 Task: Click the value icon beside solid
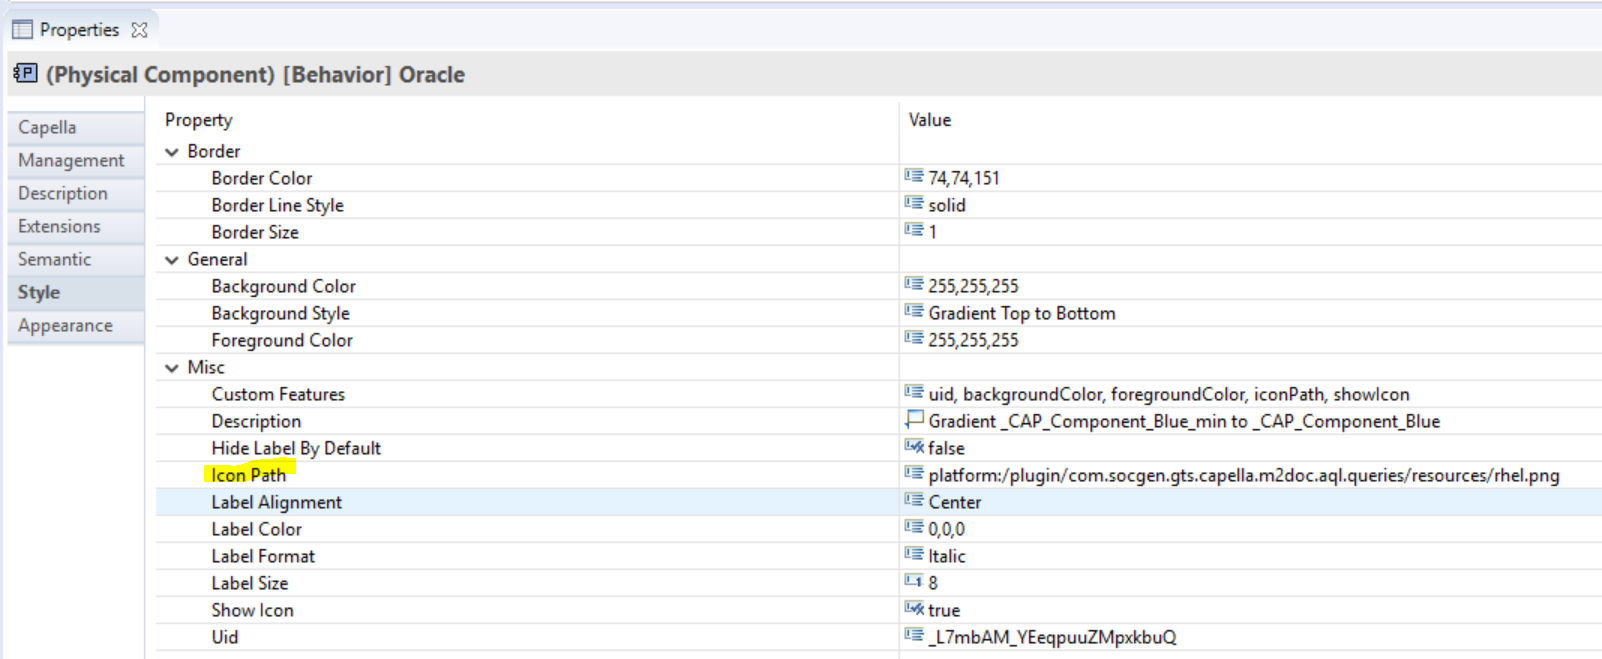click(x=914, y=203)
